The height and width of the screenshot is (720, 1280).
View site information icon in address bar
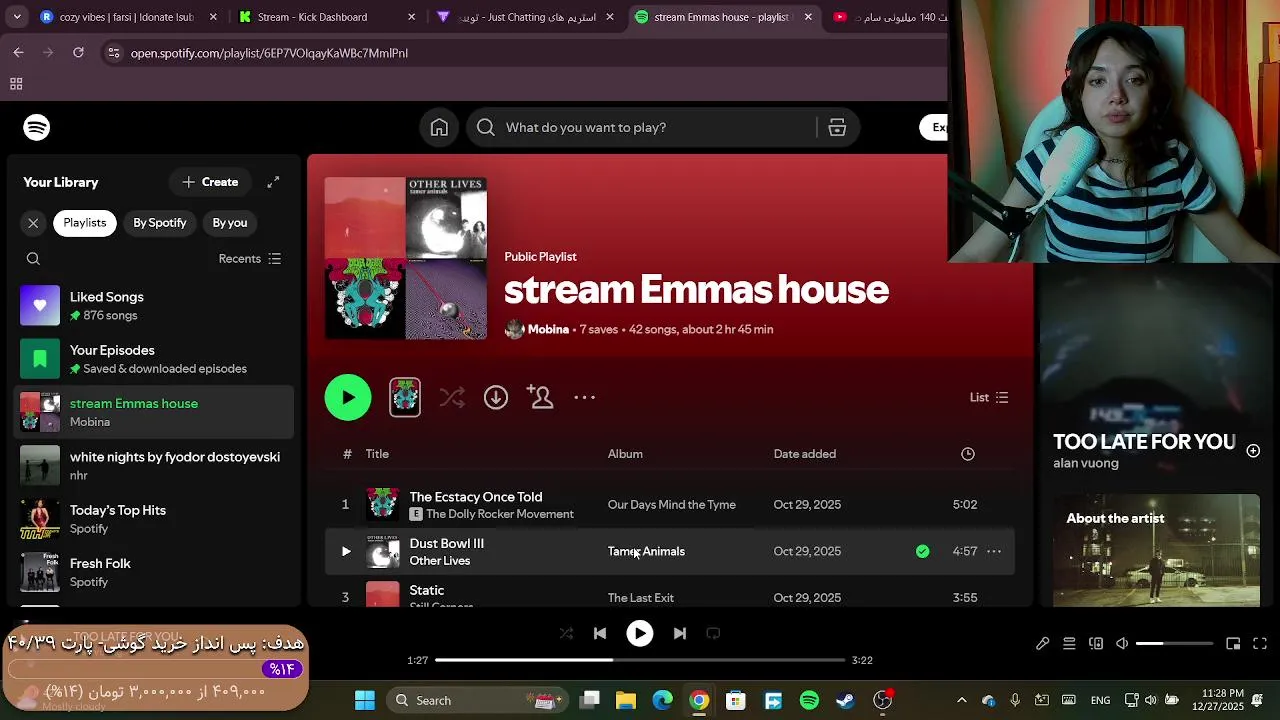click(x=114, y=53)
